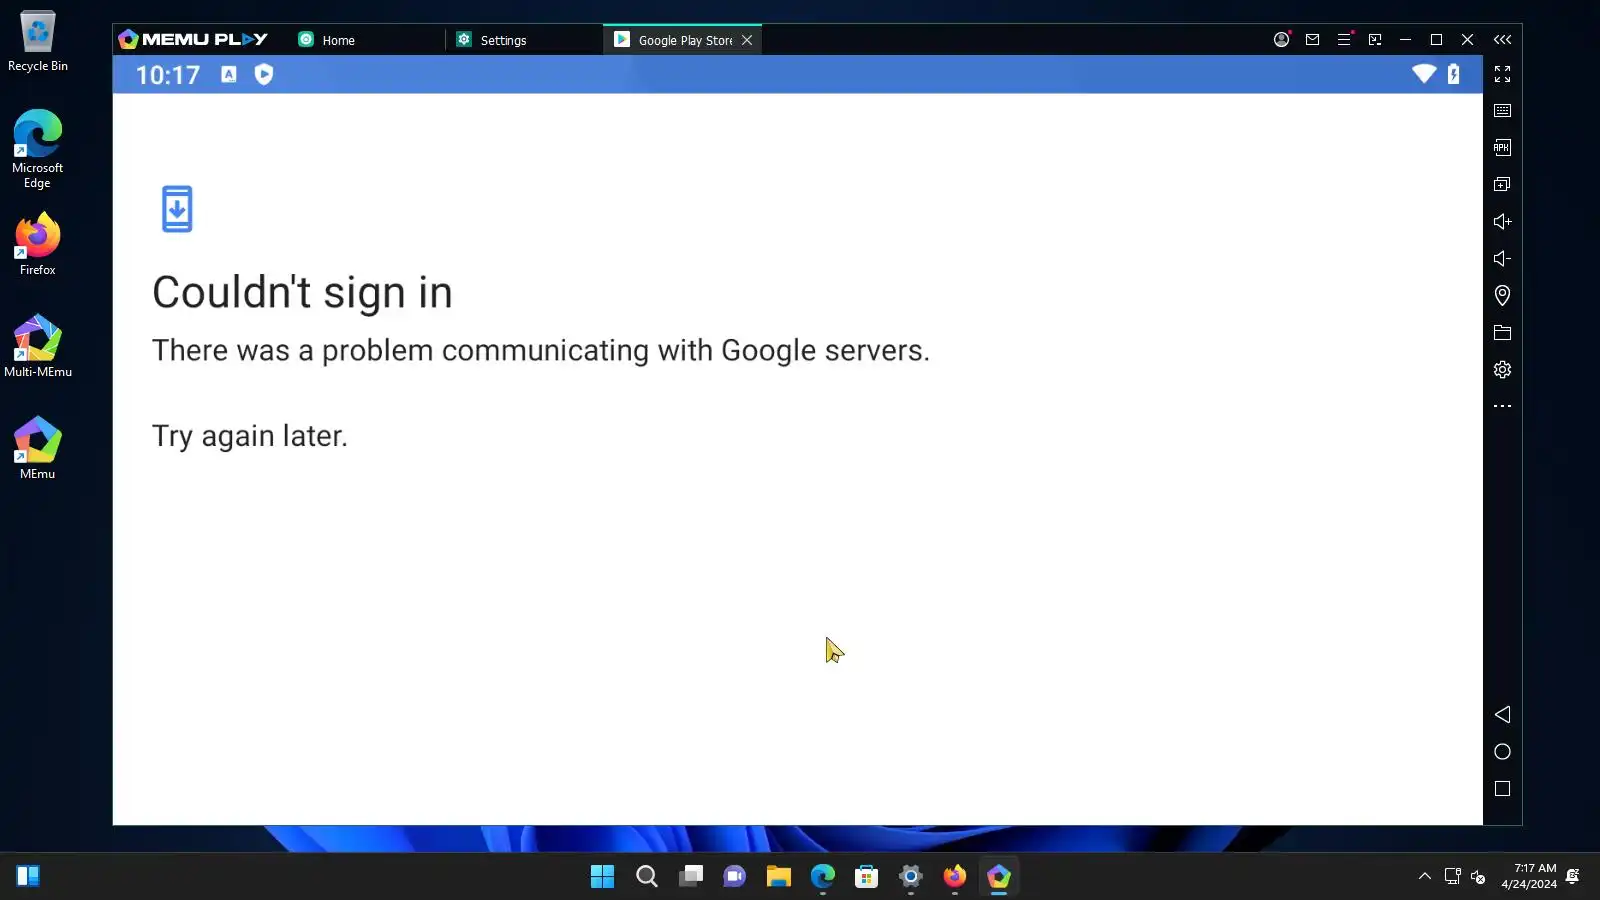Open File Explorer from the taskbar

(779, 877)
